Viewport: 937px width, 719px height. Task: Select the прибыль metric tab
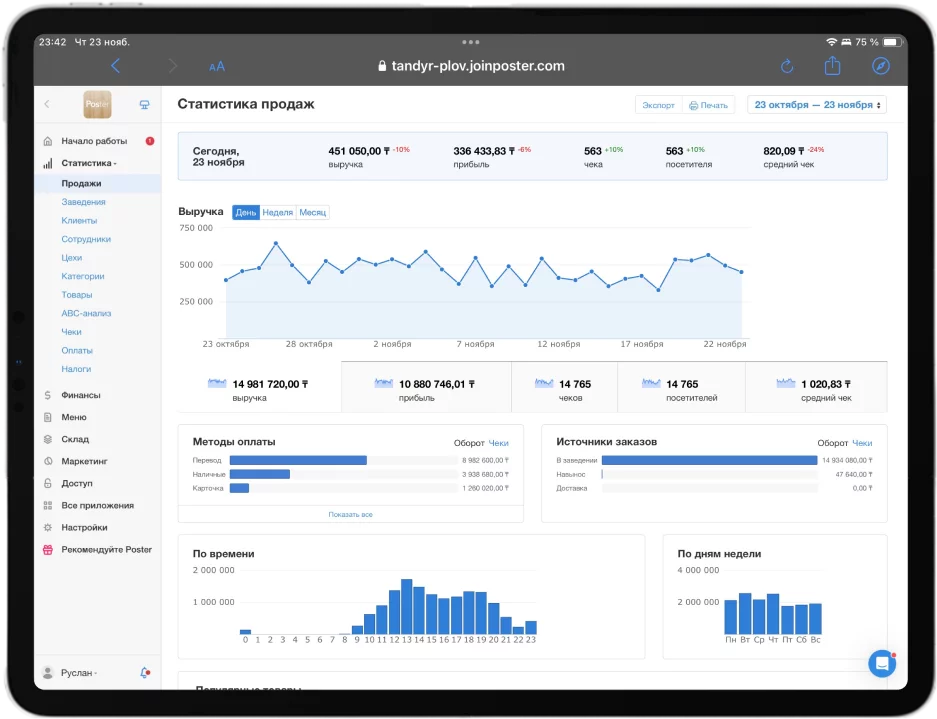tap(425, 389)
